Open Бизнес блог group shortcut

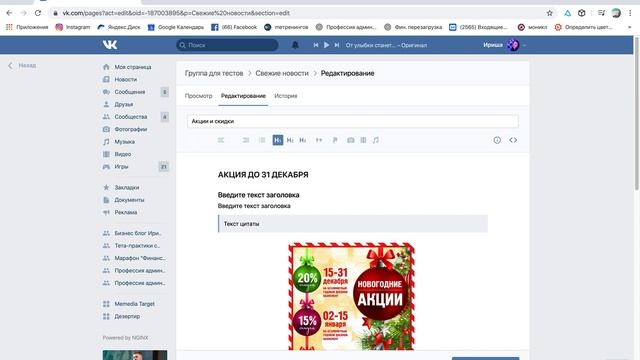(138, 233)
